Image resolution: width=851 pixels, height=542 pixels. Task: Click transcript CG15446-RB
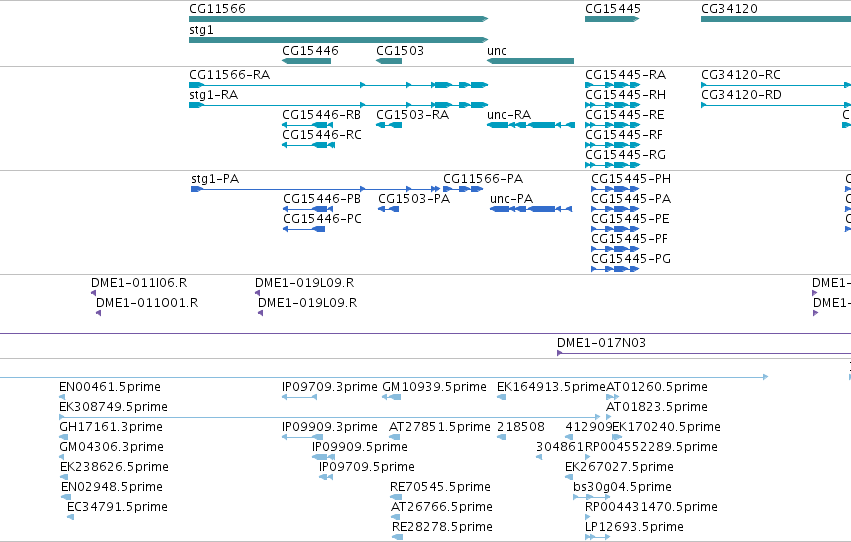point(307,125)
